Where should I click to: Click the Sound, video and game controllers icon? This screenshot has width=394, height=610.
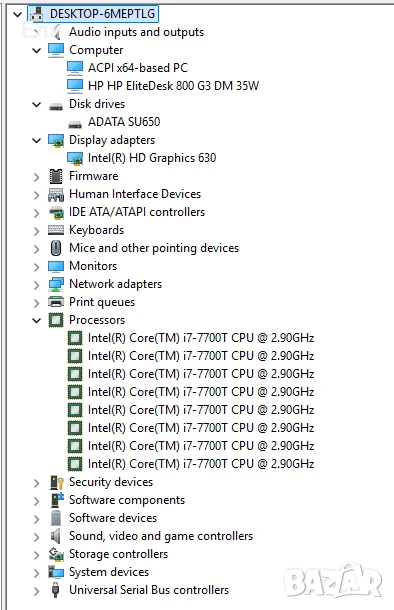(x=56, y=536)
